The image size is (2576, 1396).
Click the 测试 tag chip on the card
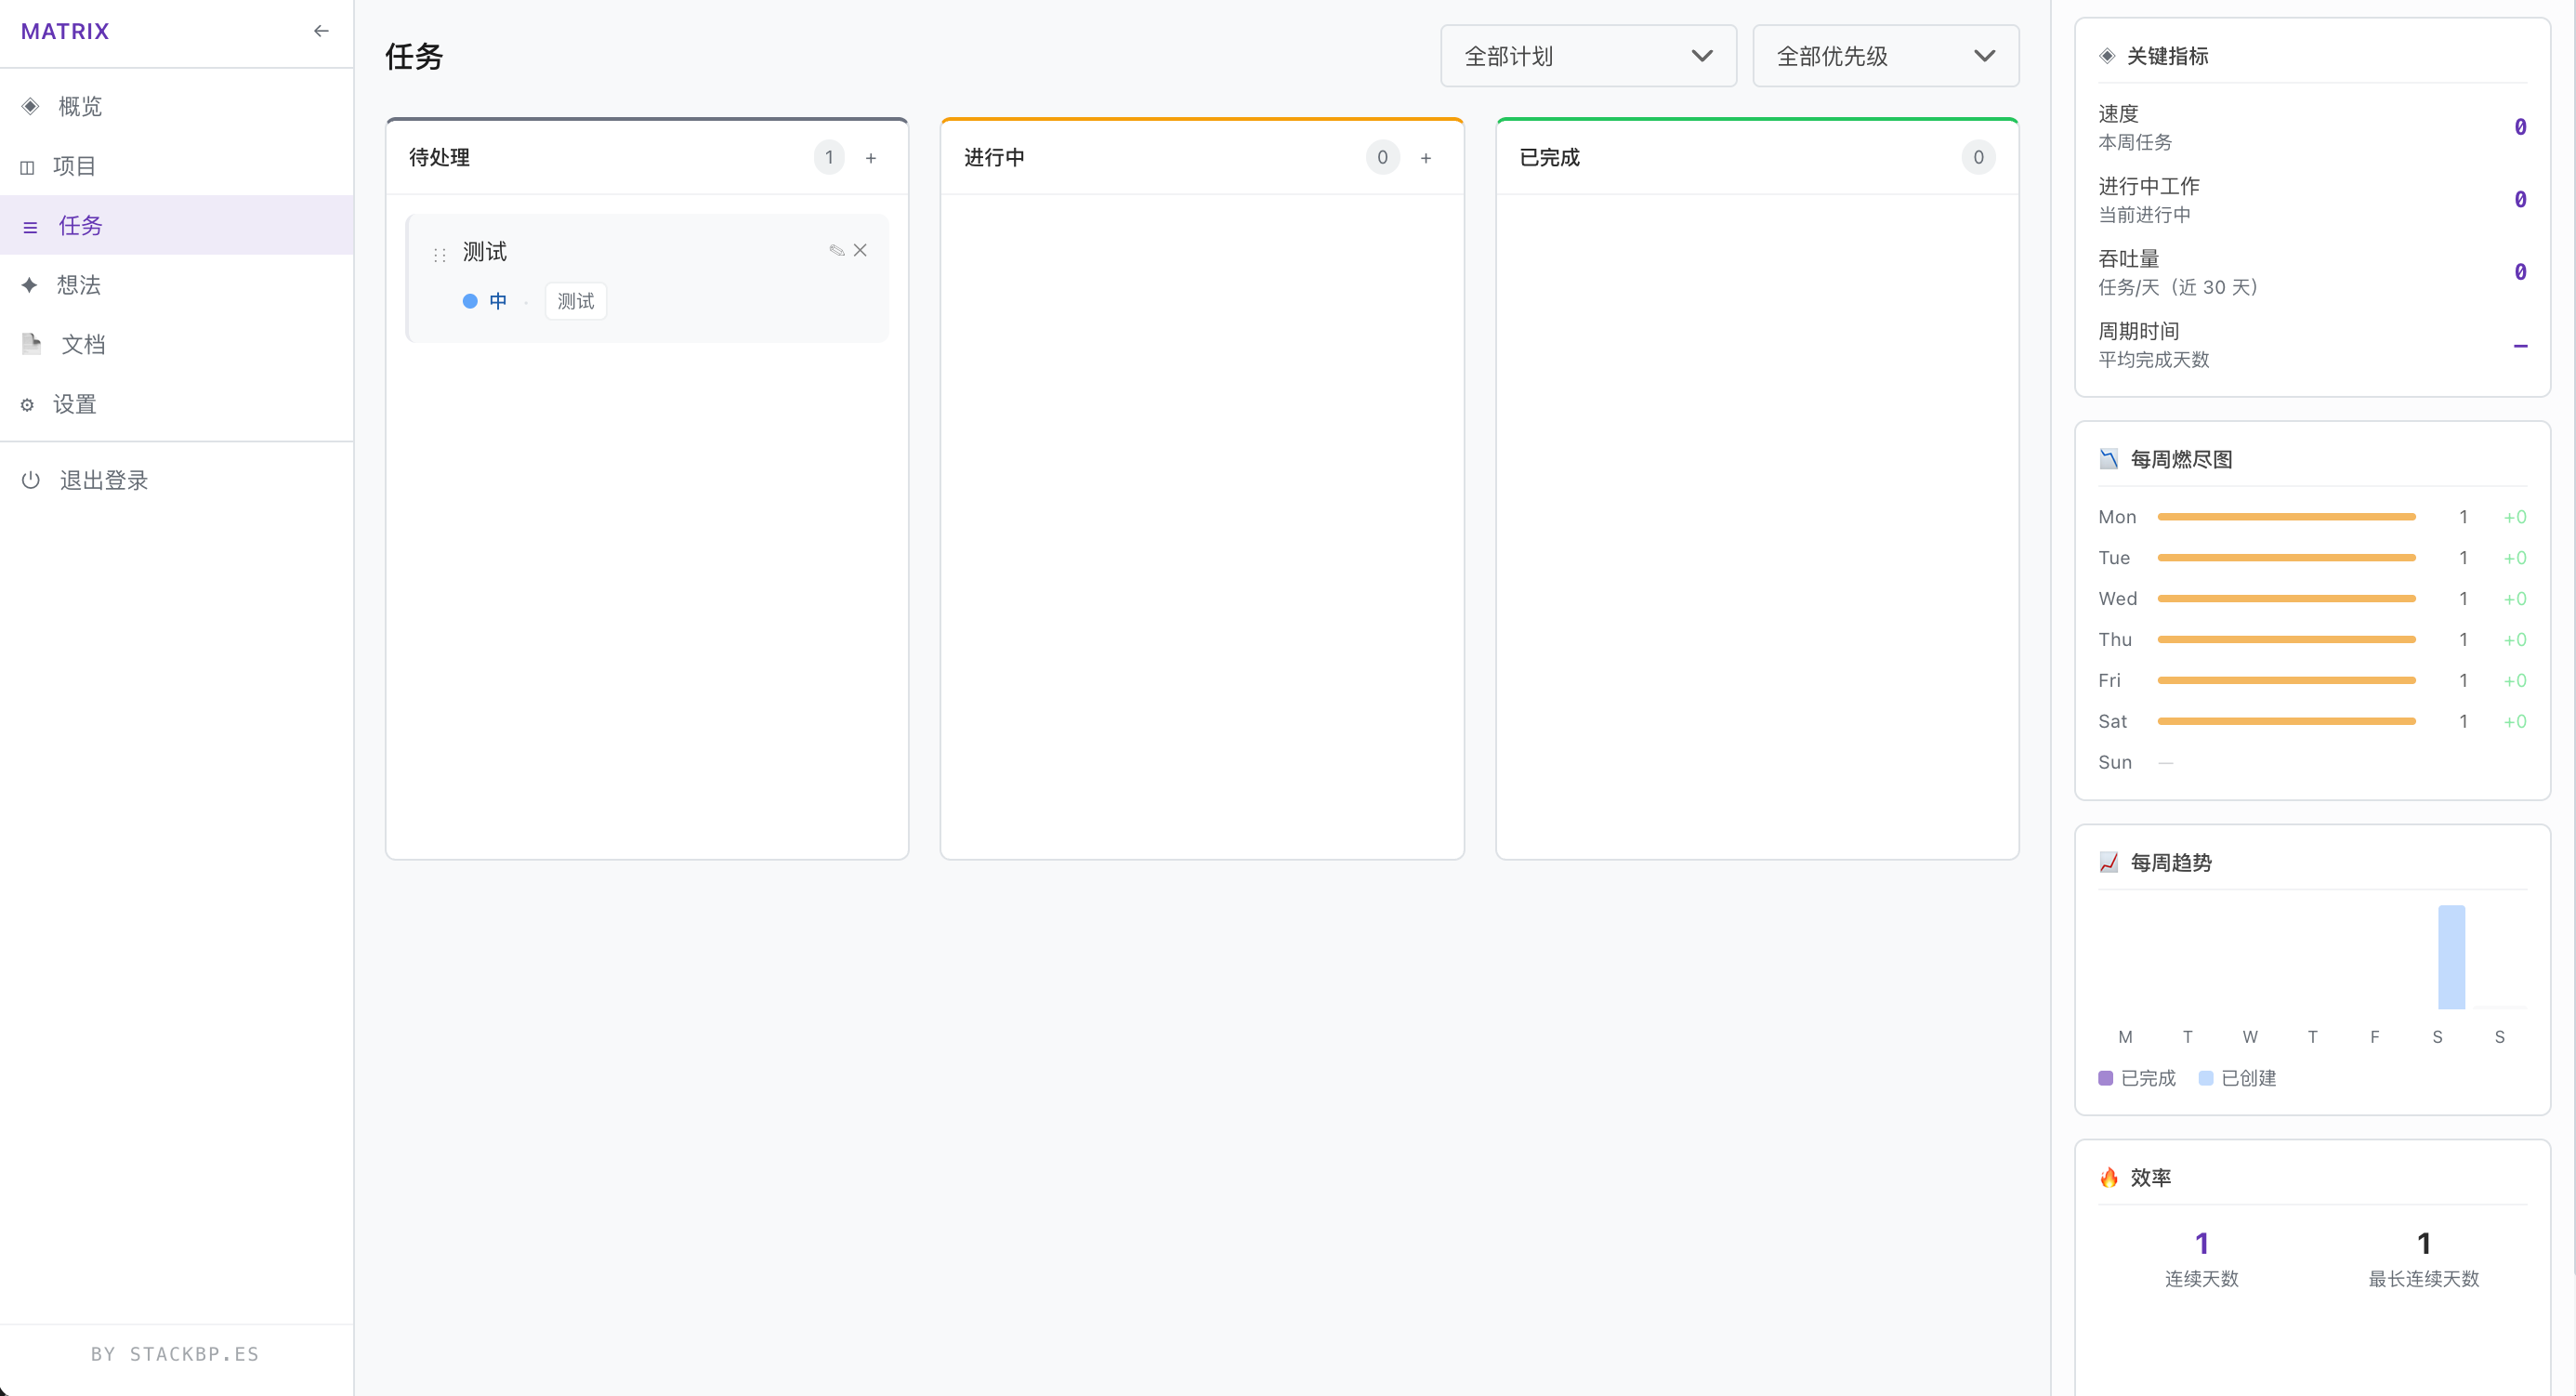576,301
